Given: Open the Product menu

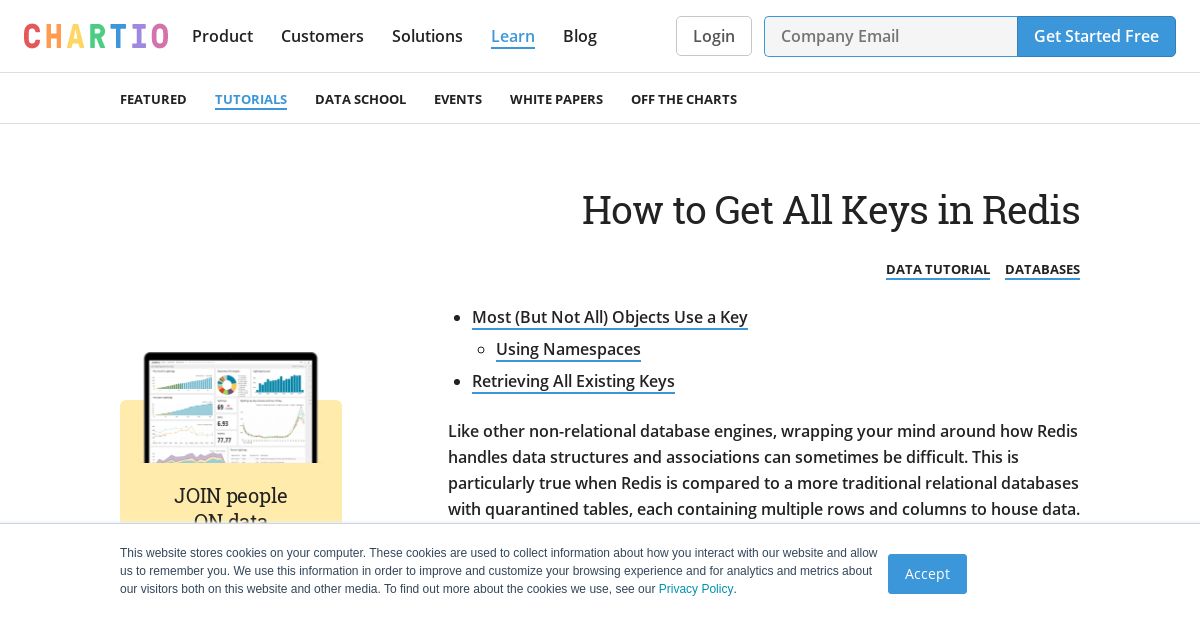Looking at the screenshot, I should tap(222, 36).
